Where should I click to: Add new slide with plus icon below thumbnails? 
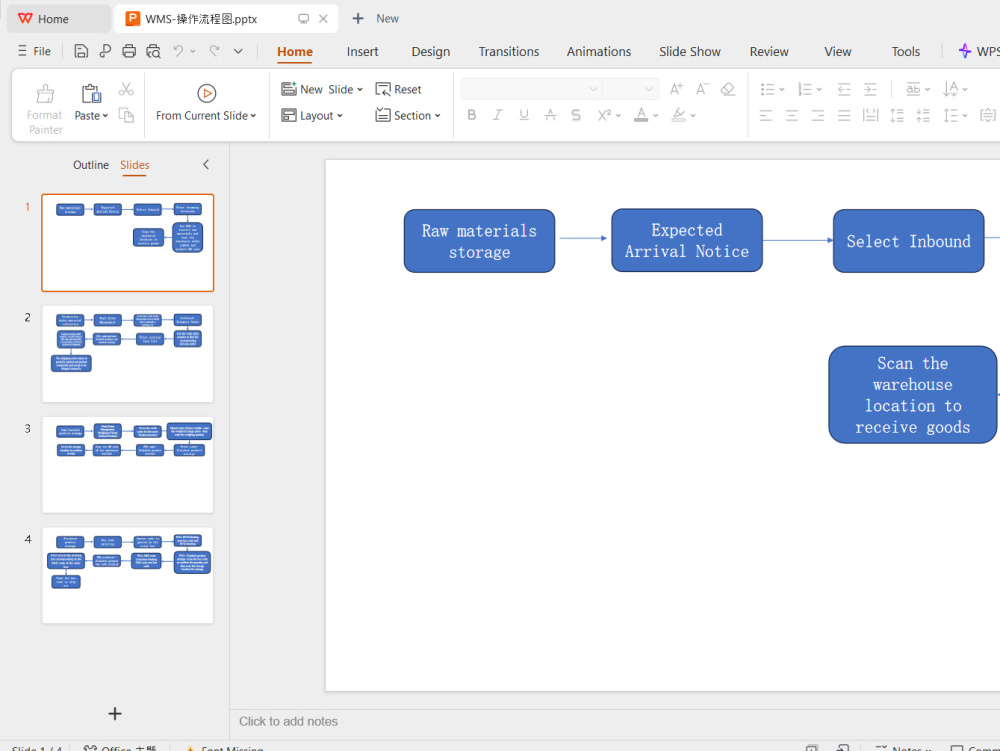coord(115,713)
